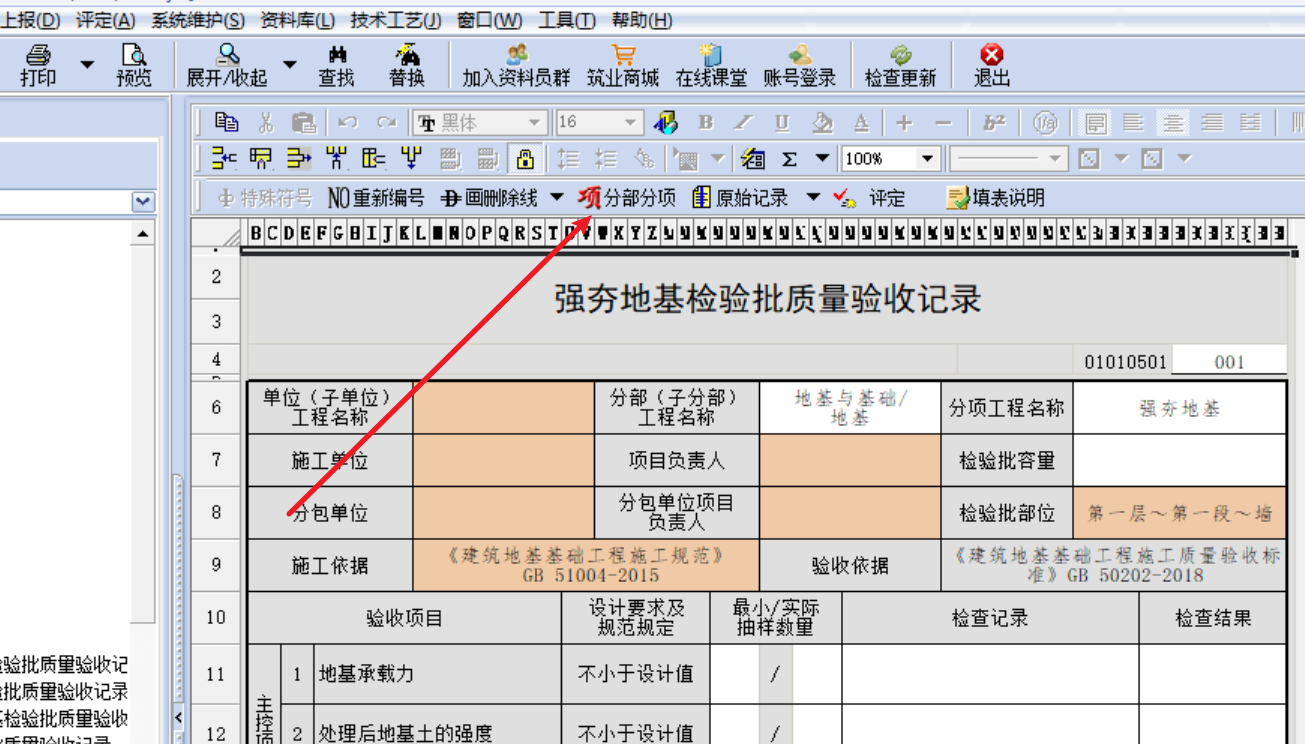This screenshot has height=744, width=1305.
Task: Open the 资料库(L) menu
Action: 298,20
